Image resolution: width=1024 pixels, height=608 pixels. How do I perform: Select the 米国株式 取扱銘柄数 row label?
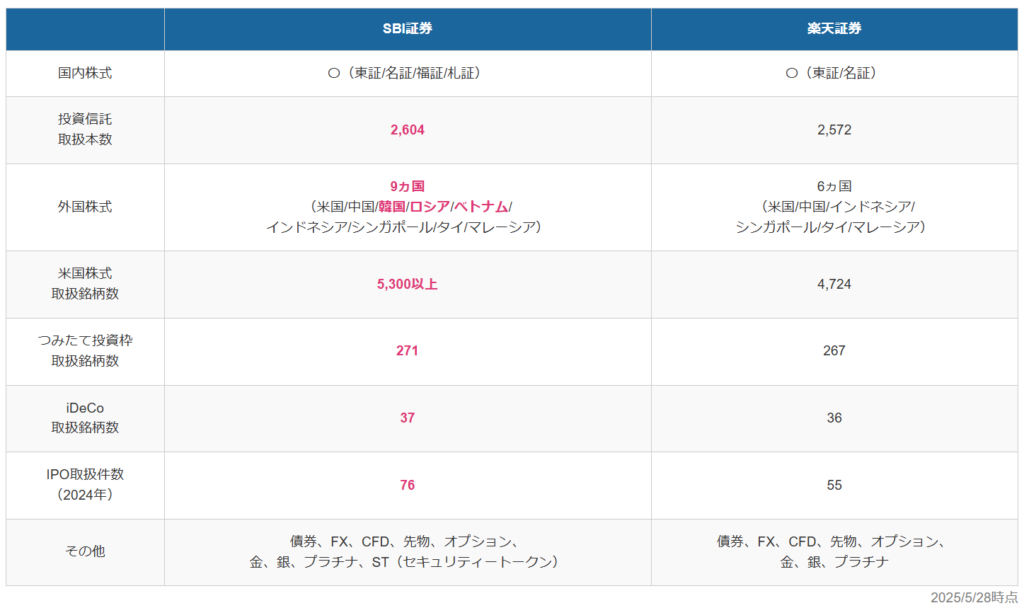(85, 283)
